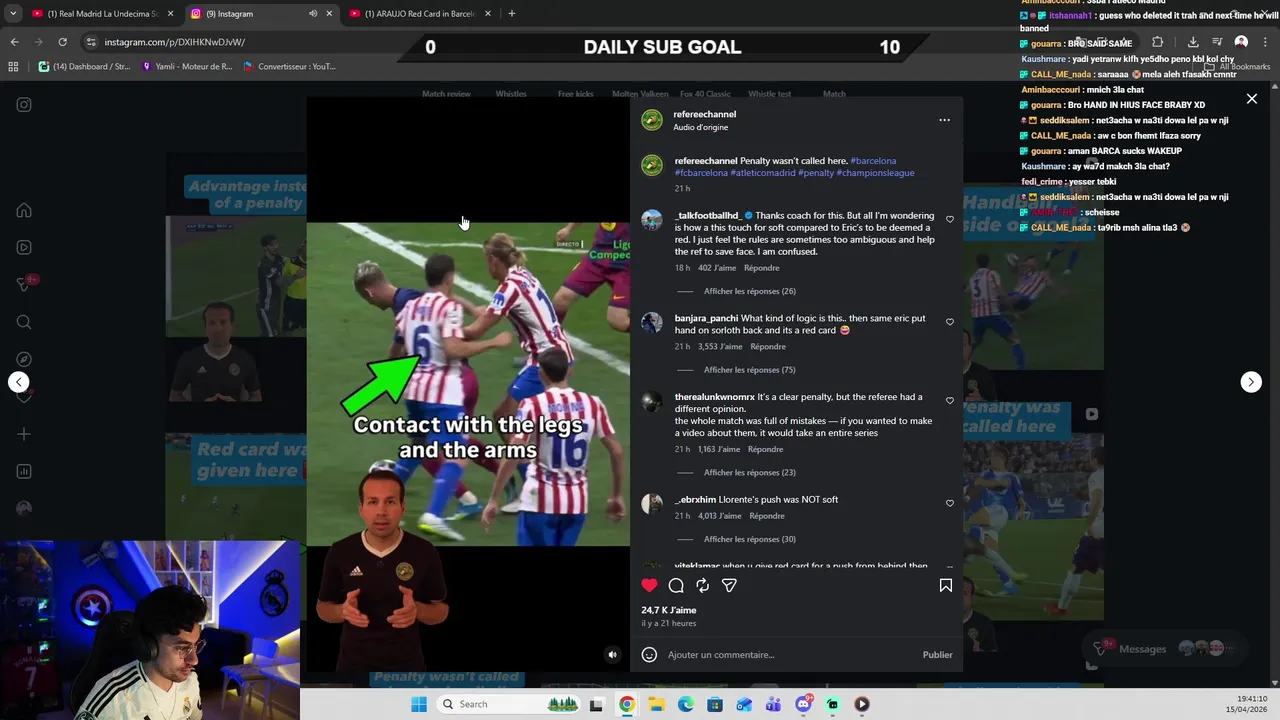Open comment bubble icon under post

pos(676,585)
